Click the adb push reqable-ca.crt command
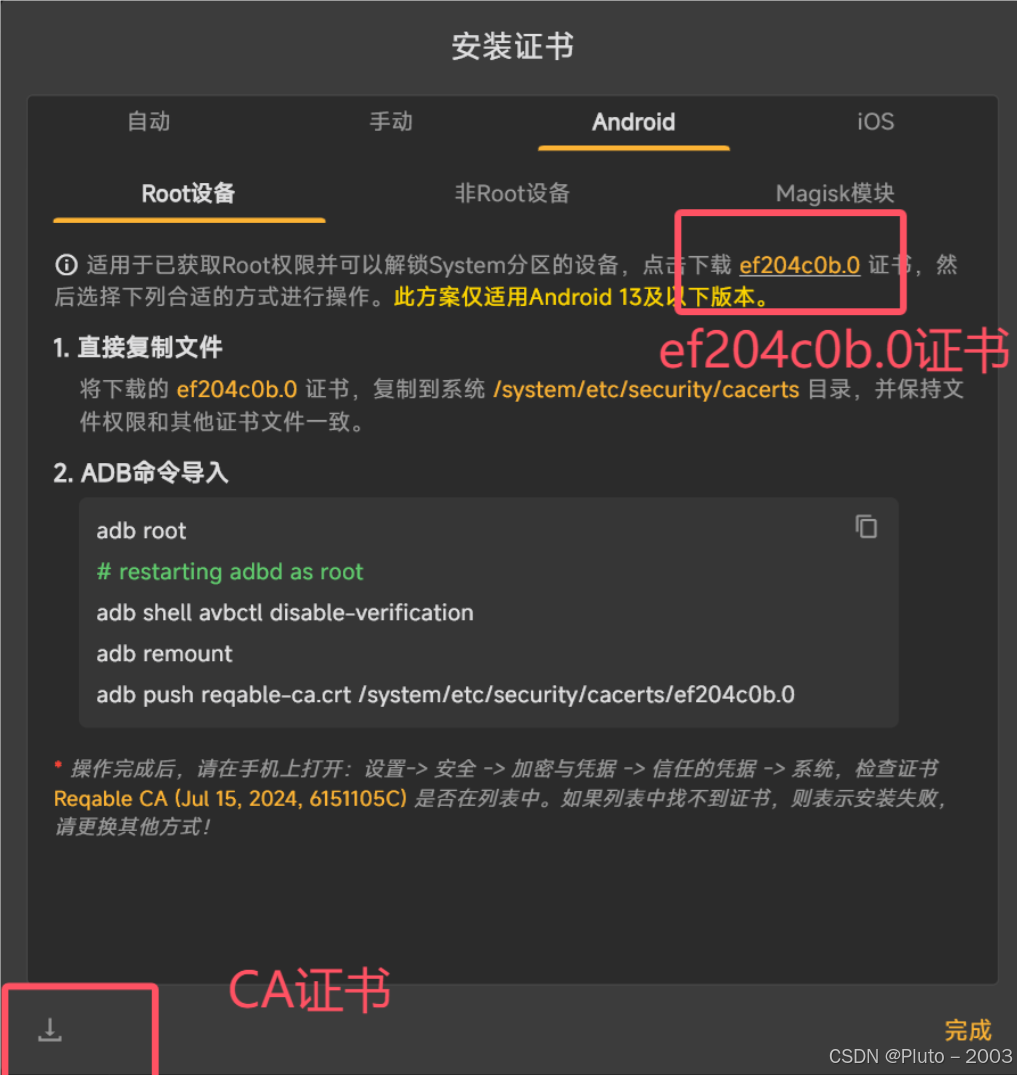The width and height of the screenshot is (1017, 1075). pyautogui.click(x=446, y=694)
